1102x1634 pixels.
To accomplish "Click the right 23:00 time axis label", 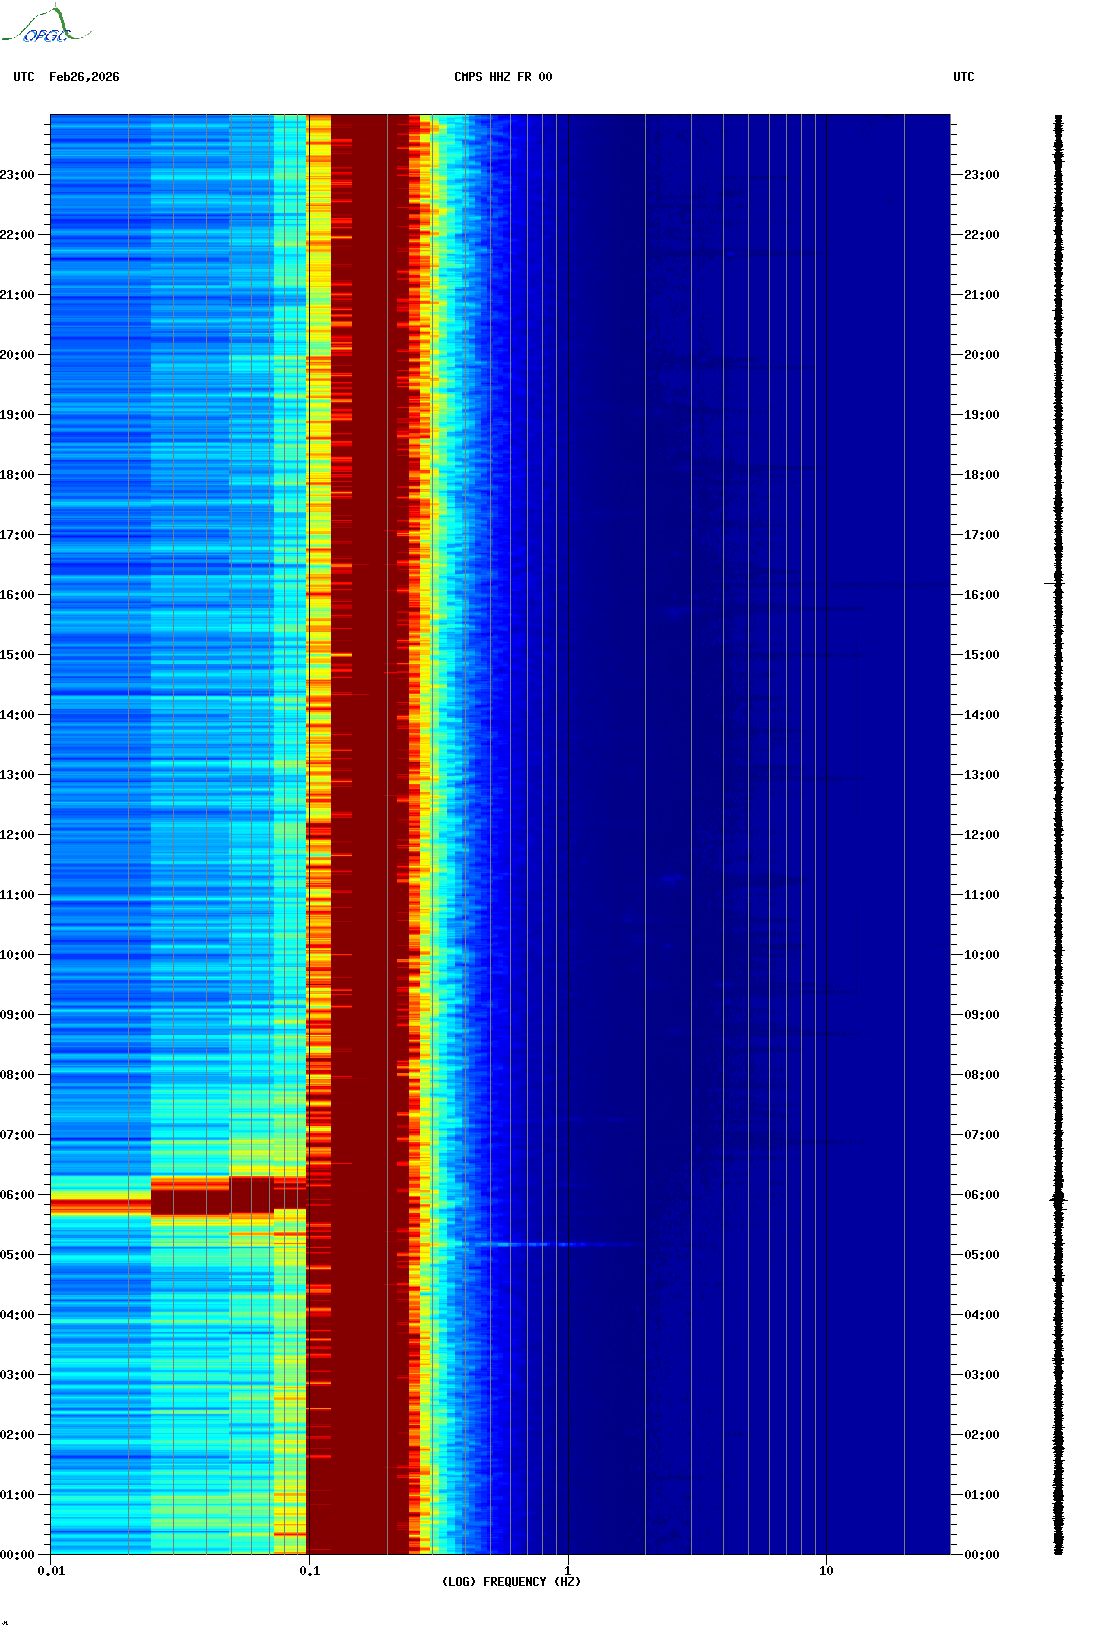I will 981,175.
